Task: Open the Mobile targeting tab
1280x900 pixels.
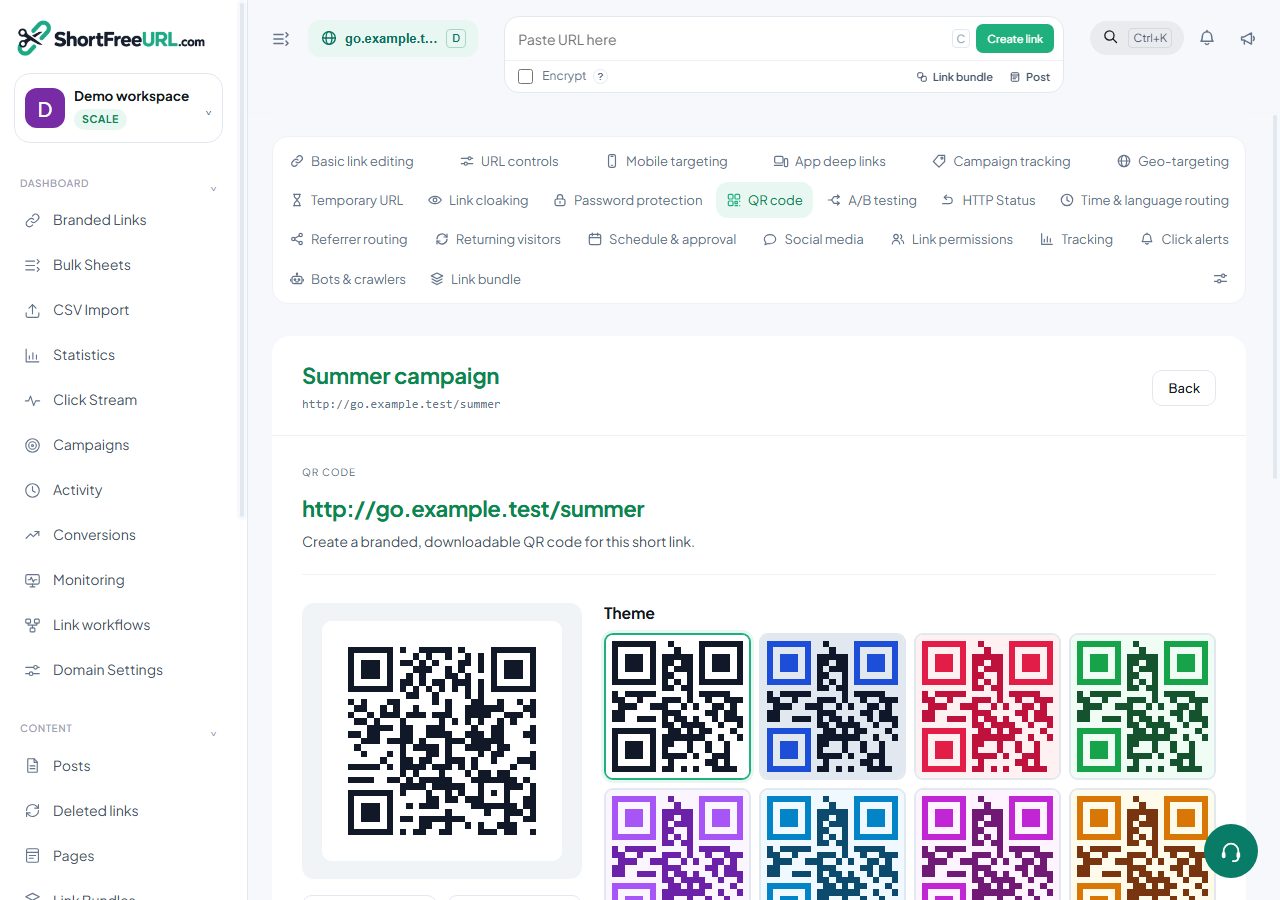Action: (x=666, y=161)
